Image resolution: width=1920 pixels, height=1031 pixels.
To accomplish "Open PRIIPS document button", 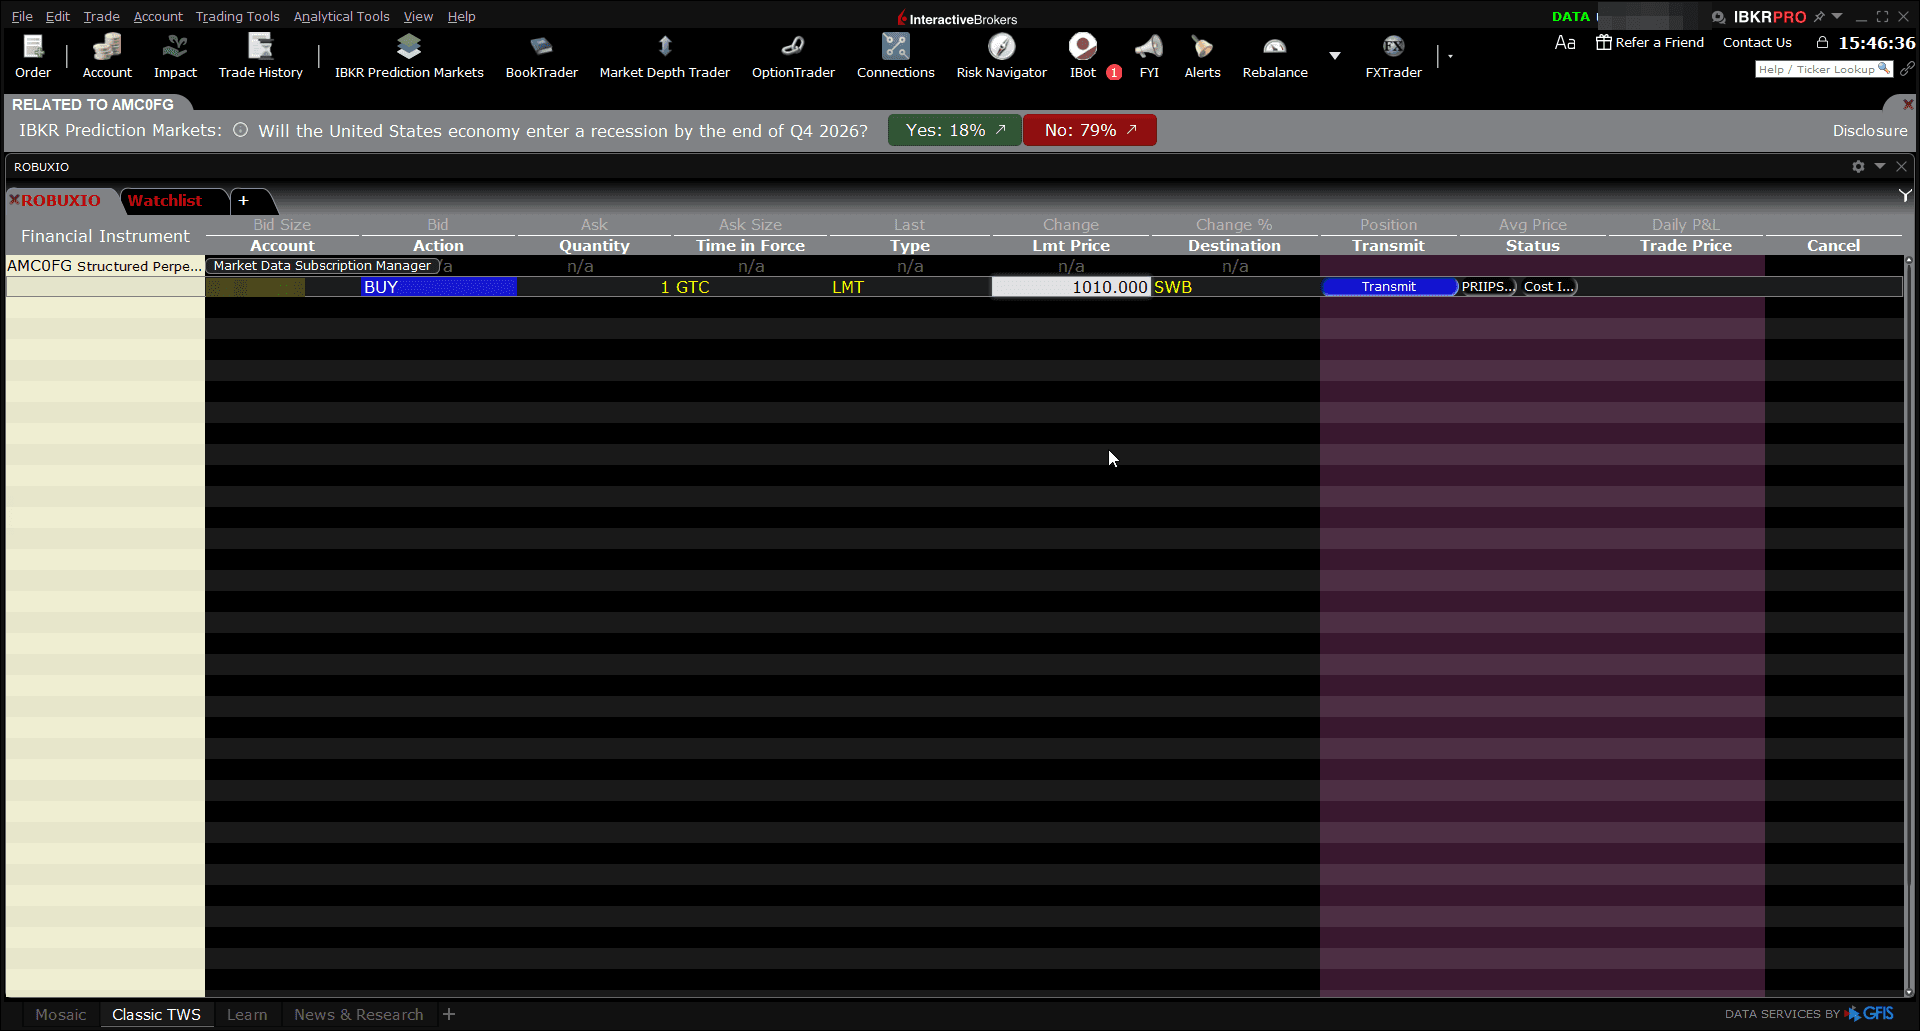I will pos(1488,287).
